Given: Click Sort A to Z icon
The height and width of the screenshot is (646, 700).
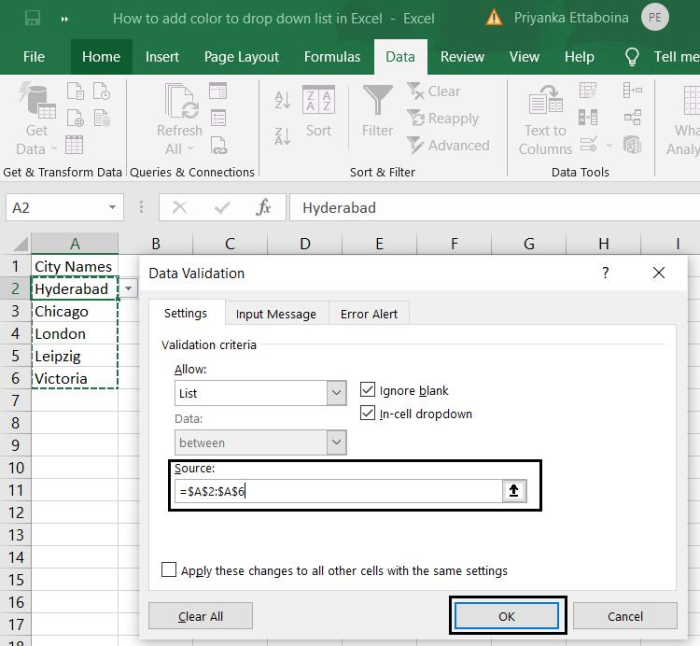Looking at the screenshot, I should point(282,100).
